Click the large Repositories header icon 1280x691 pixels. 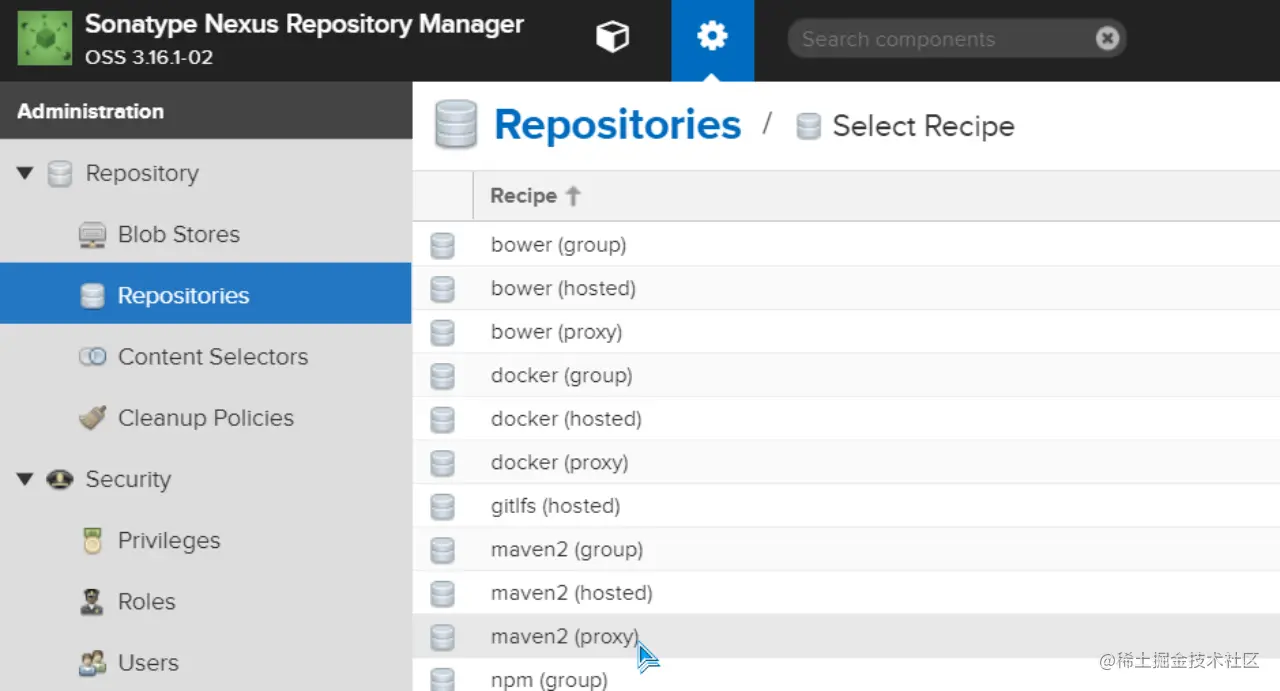click(456, 125)
